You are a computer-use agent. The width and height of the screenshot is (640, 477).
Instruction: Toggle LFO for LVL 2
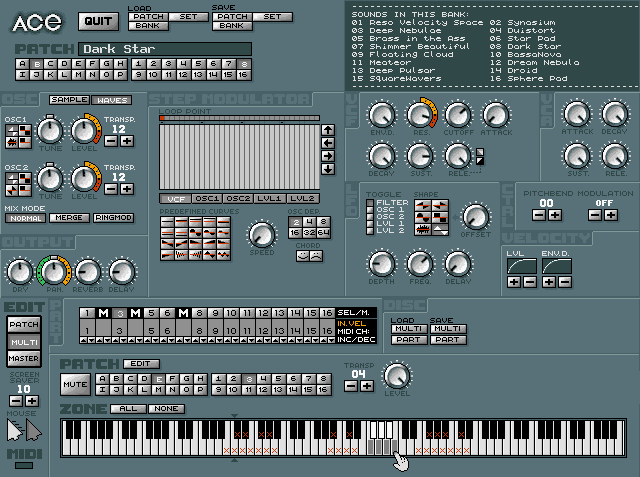click(x=370, y=231)
